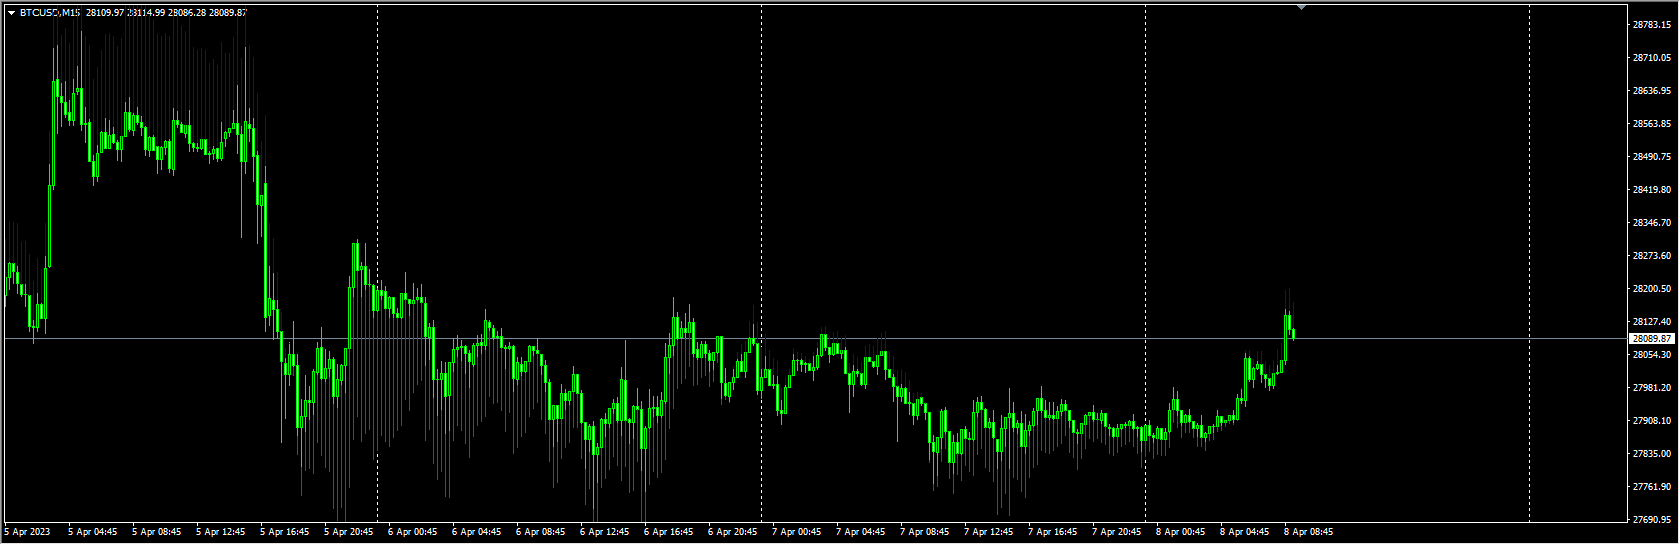
Task: Click the latest candle at the chart's right edge
Action: (1293, 333)
